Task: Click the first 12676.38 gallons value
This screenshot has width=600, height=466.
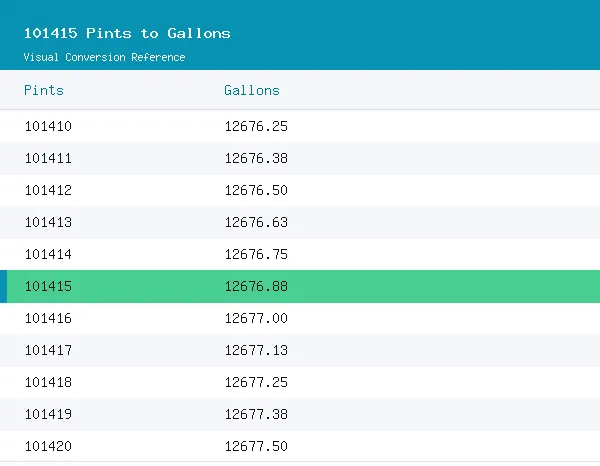Action: point(256,158)
